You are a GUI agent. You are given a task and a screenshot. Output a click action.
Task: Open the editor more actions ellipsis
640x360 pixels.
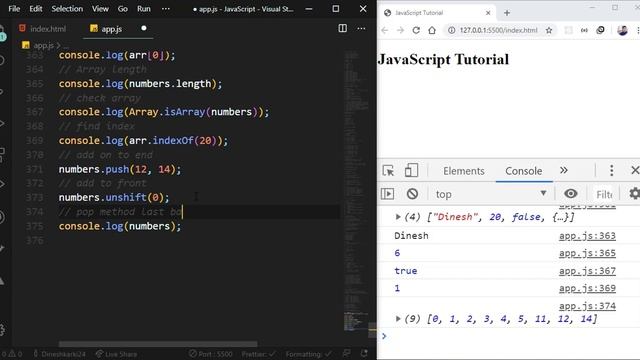pyautogui.click(x=361, y=29)
